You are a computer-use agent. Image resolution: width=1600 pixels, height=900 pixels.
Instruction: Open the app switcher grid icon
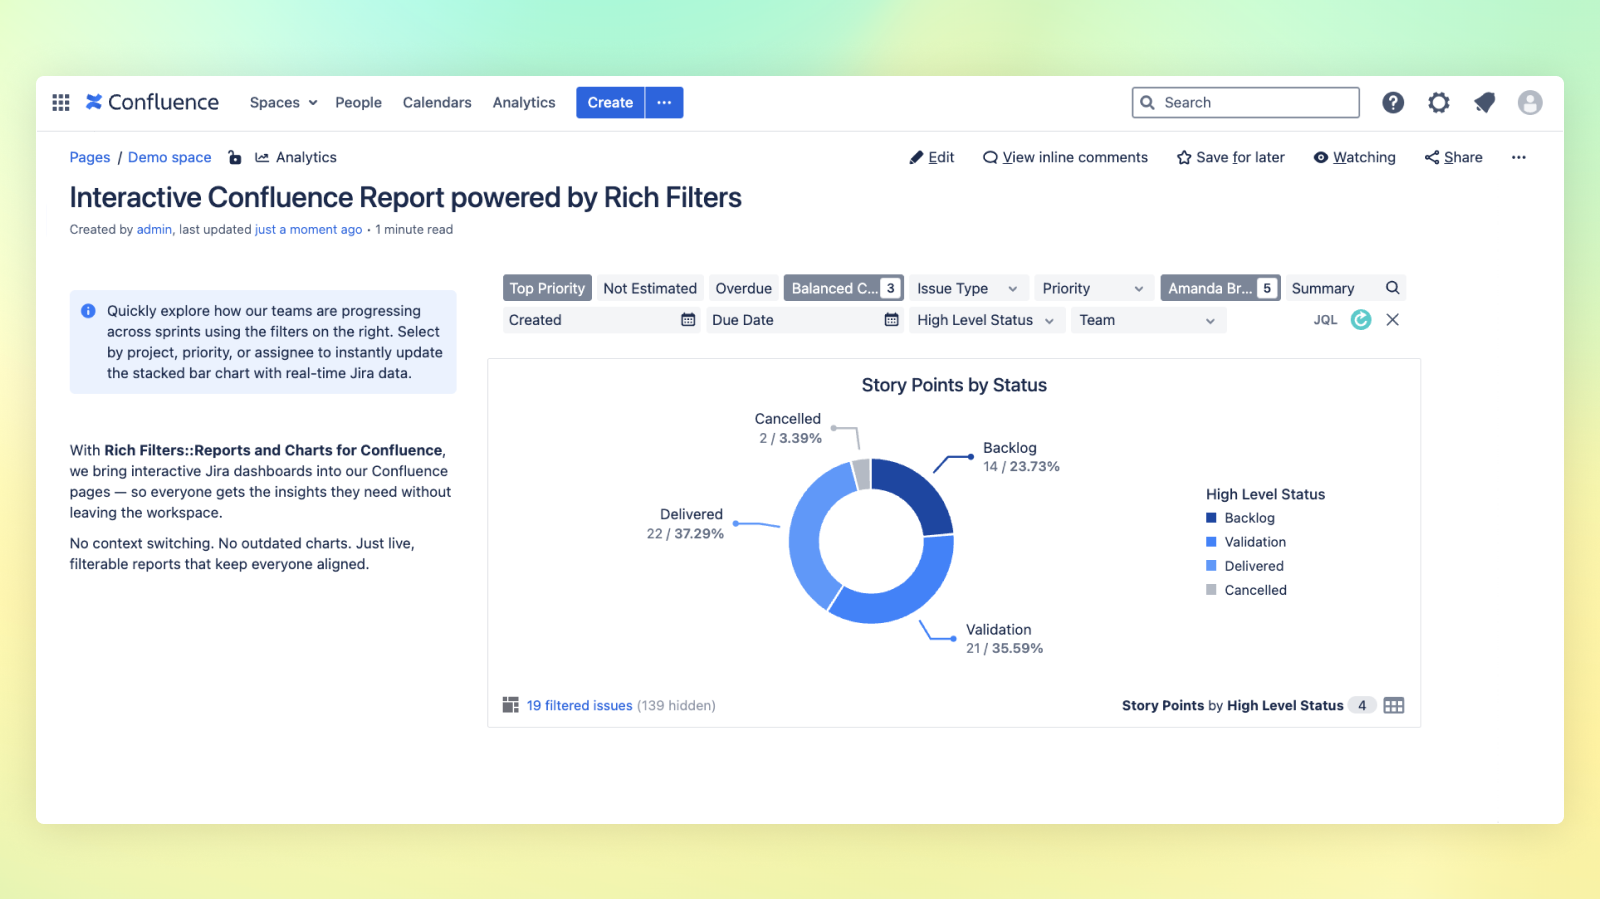61,102
